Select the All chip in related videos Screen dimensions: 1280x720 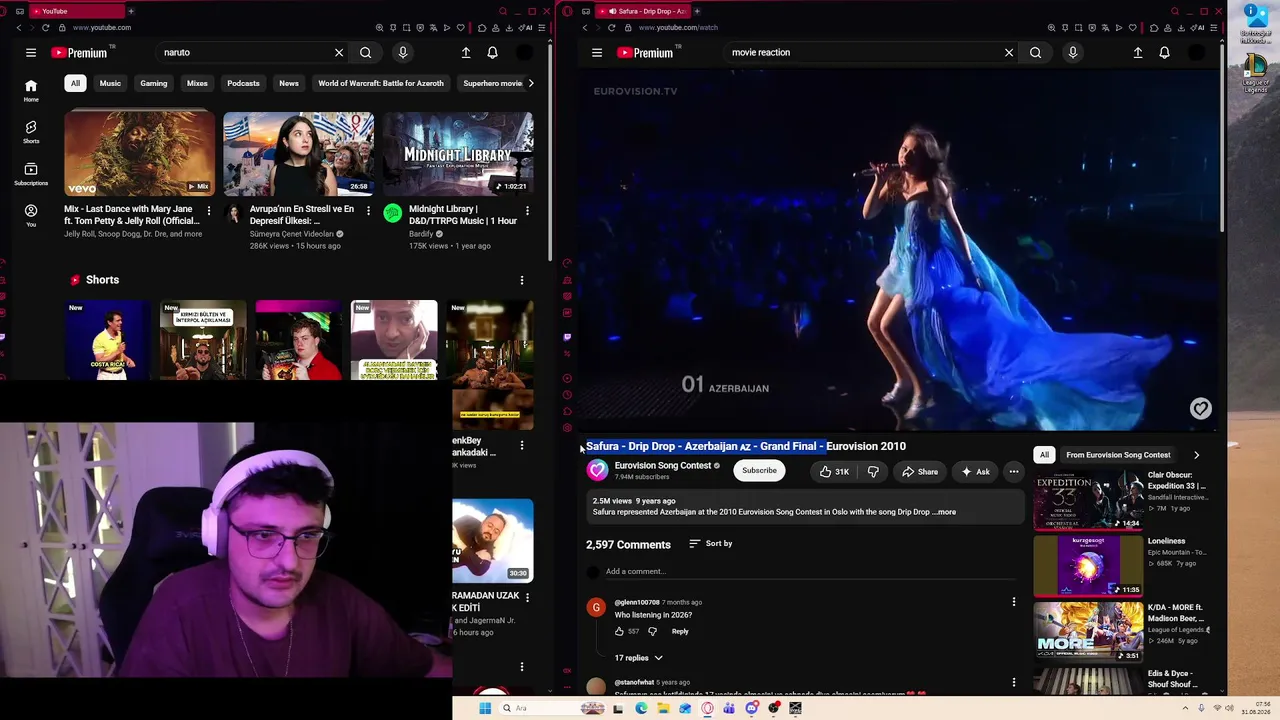click(x=1044, y=455)
